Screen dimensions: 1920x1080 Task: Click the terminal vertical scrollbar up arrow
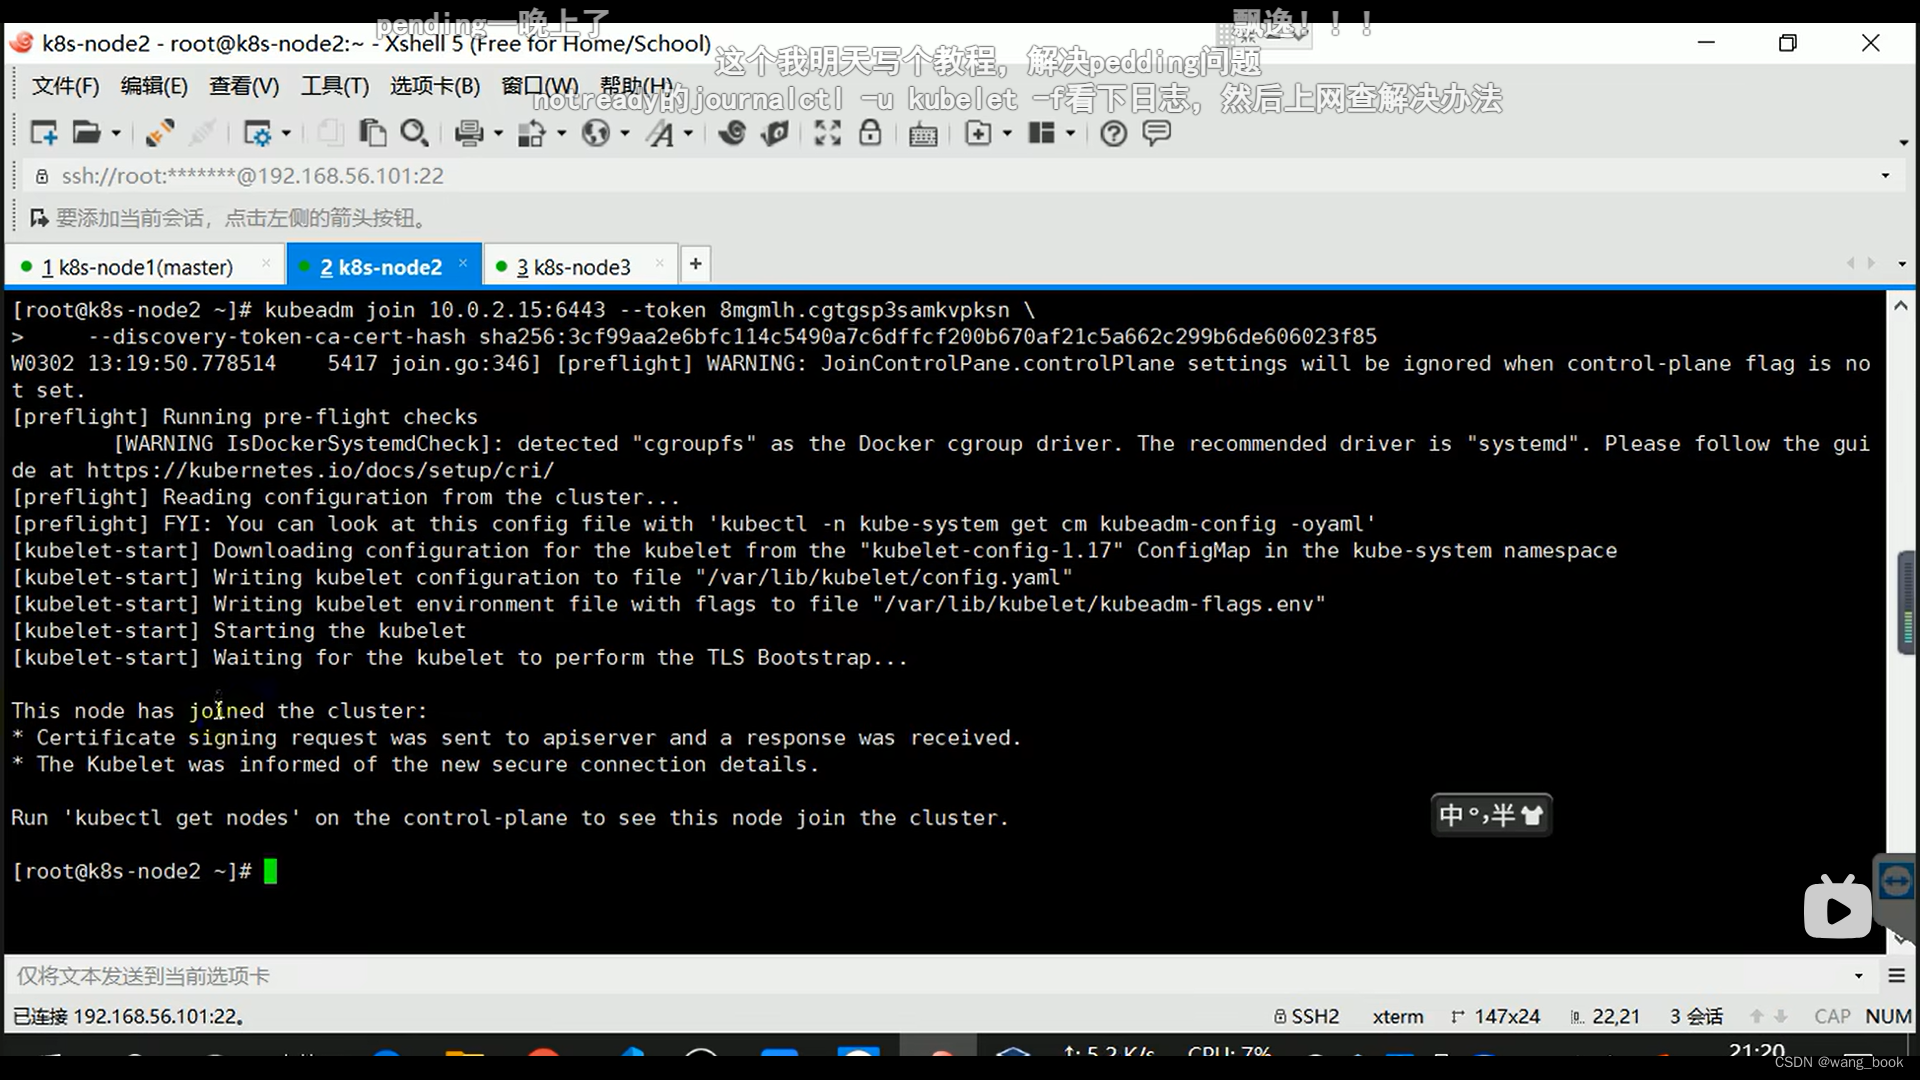tap(1900, 306)
